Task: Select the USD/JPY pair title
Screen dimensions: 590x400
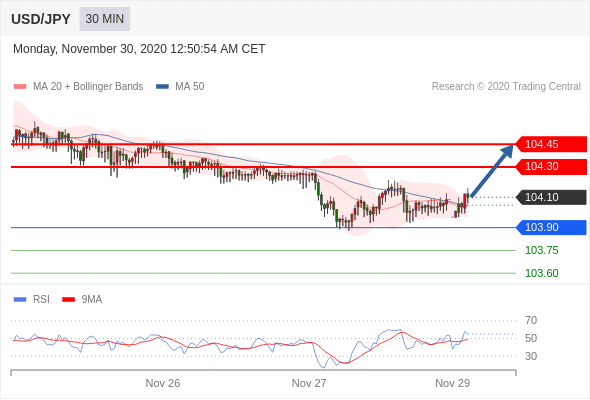Action: pos(41,19)
